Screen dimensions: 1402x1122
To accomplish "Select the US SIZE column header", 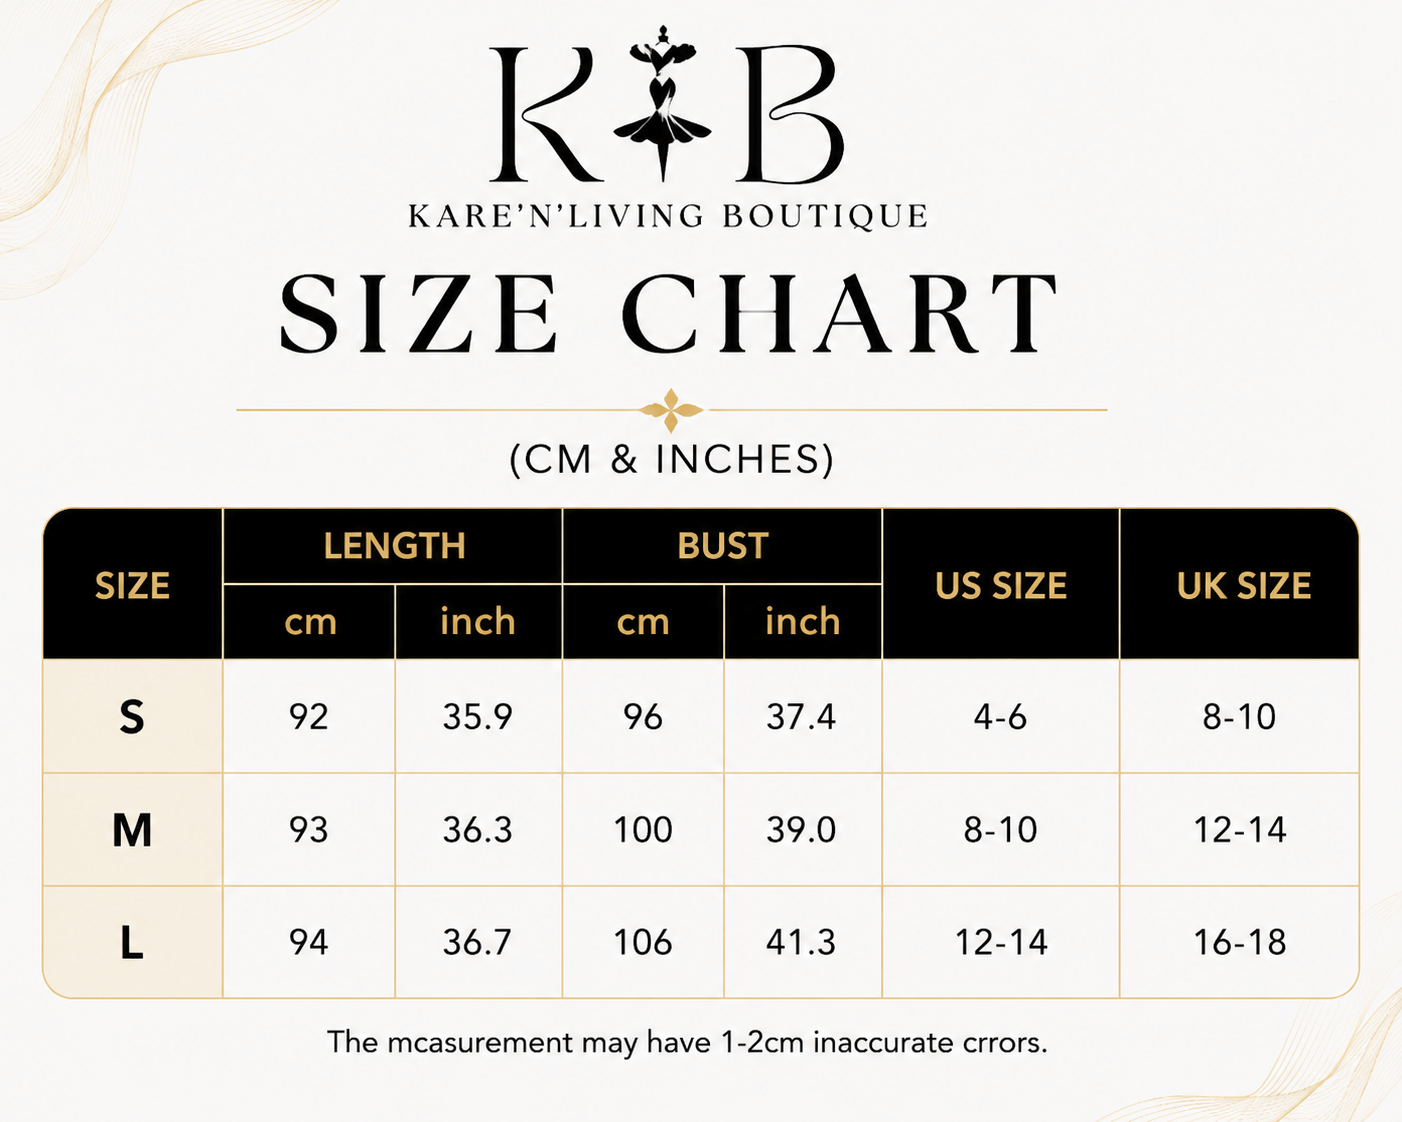I will (x=1001, y=584).
